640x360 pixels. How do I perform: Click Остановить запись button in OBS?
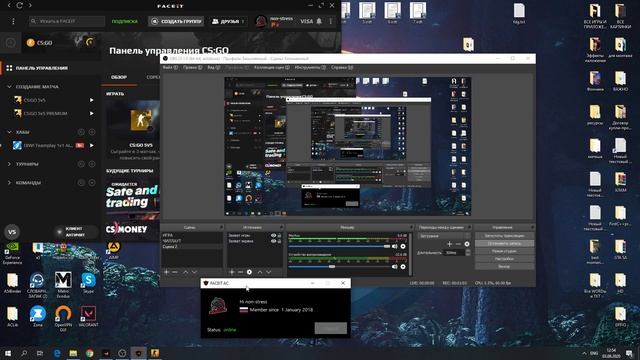[x=504, y=243]
